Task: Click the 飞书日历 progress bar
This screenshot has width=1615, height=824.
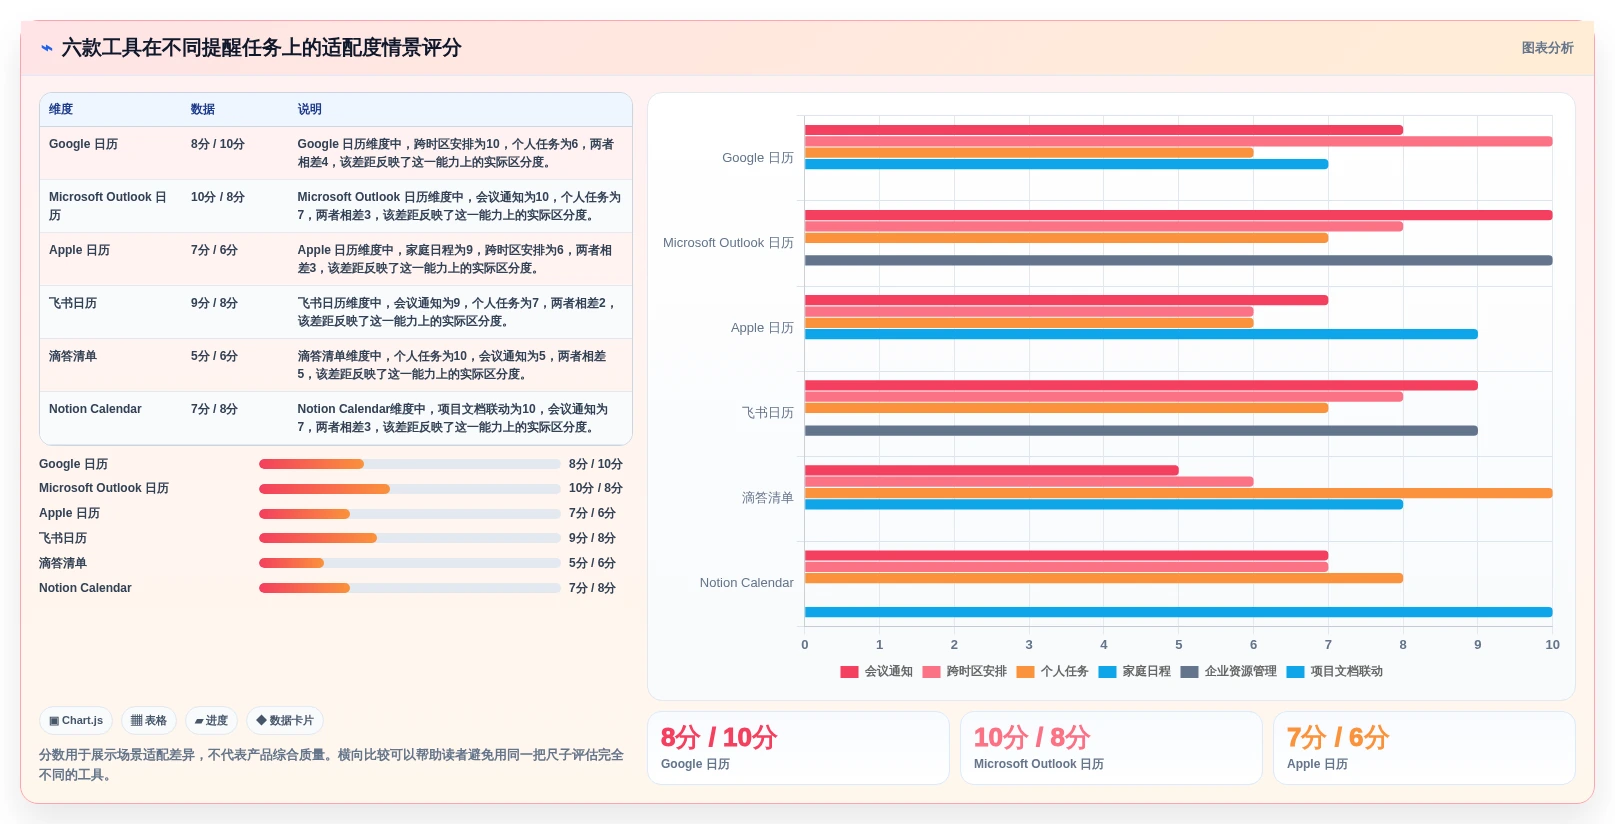Action: coord(410,538)
